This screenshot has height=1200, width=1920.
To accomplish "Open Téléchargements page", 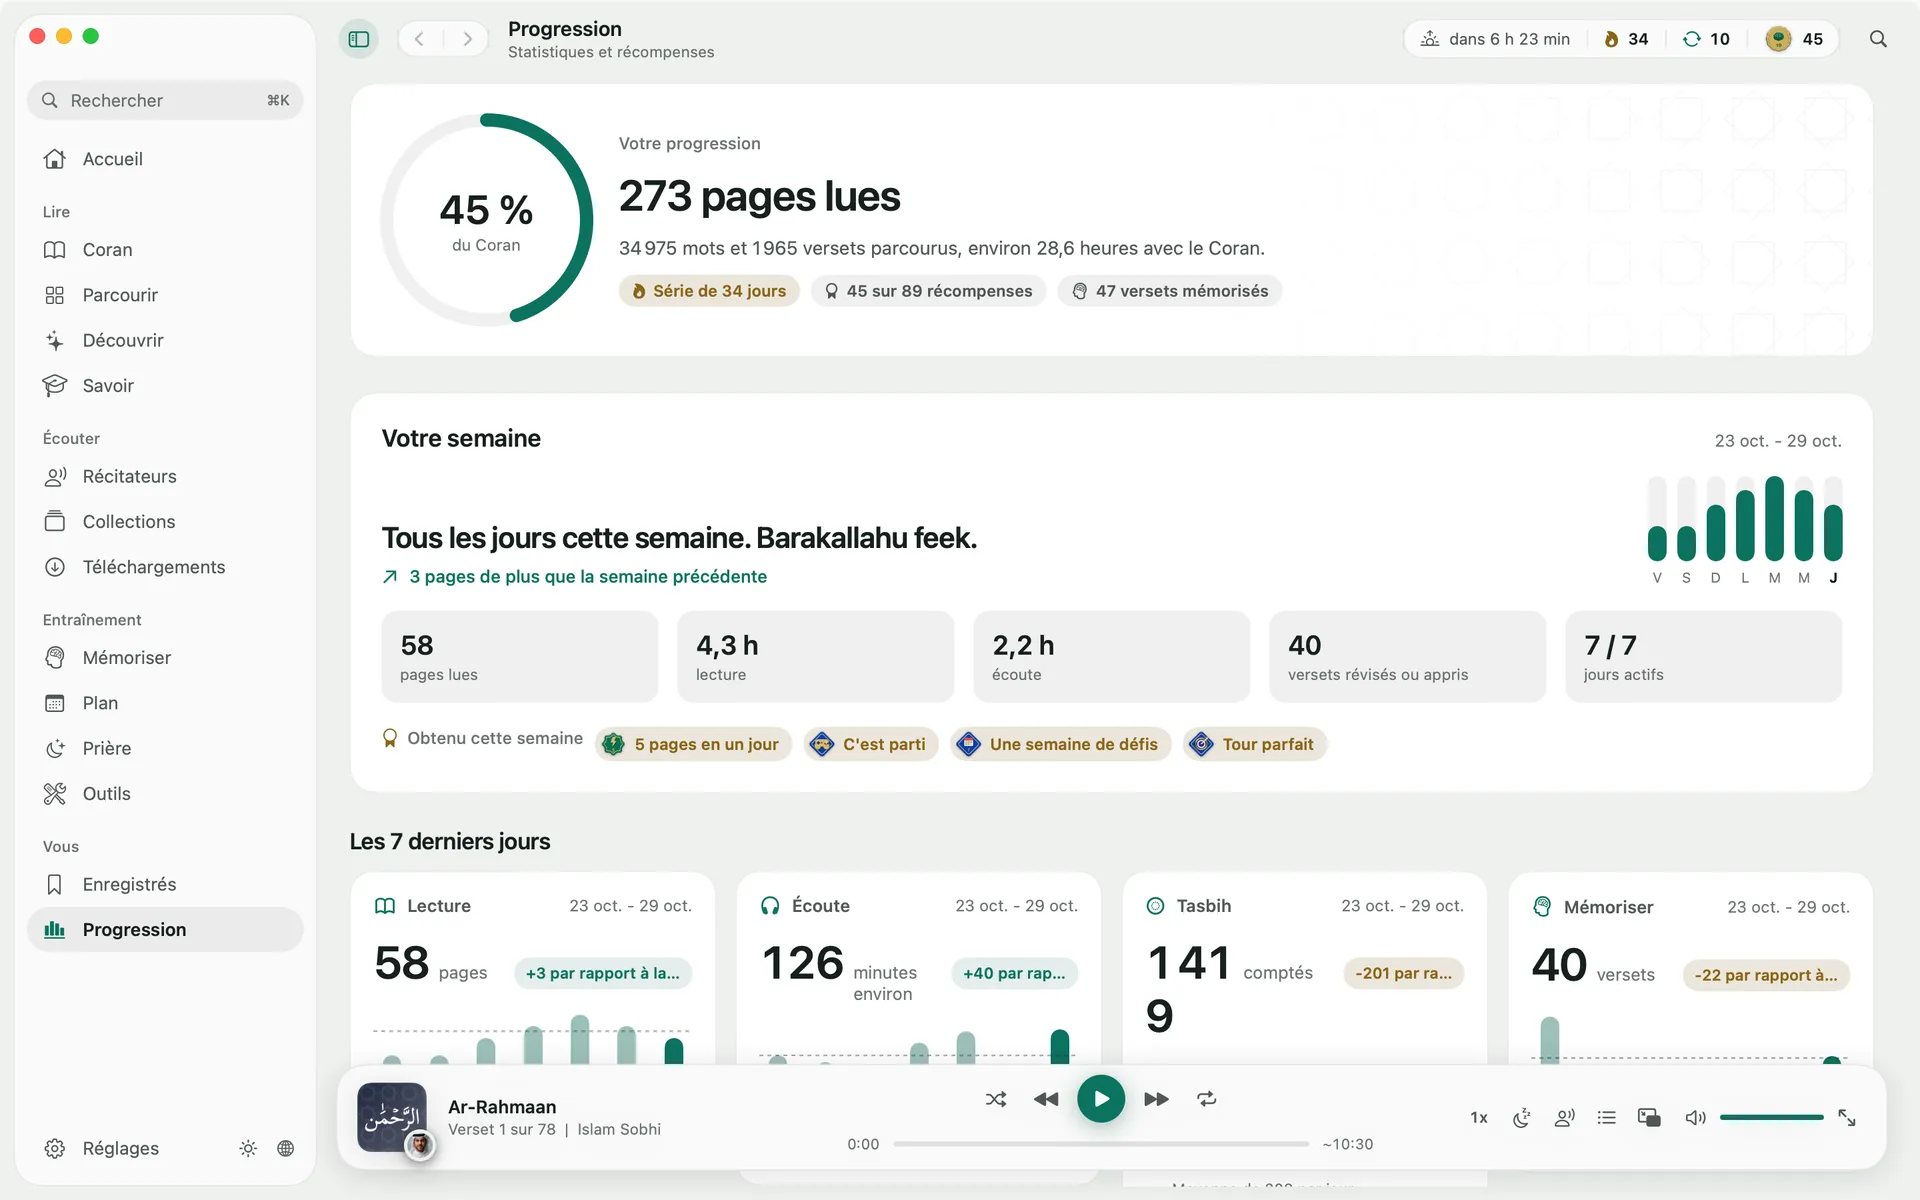I will (x=165, y=567).
